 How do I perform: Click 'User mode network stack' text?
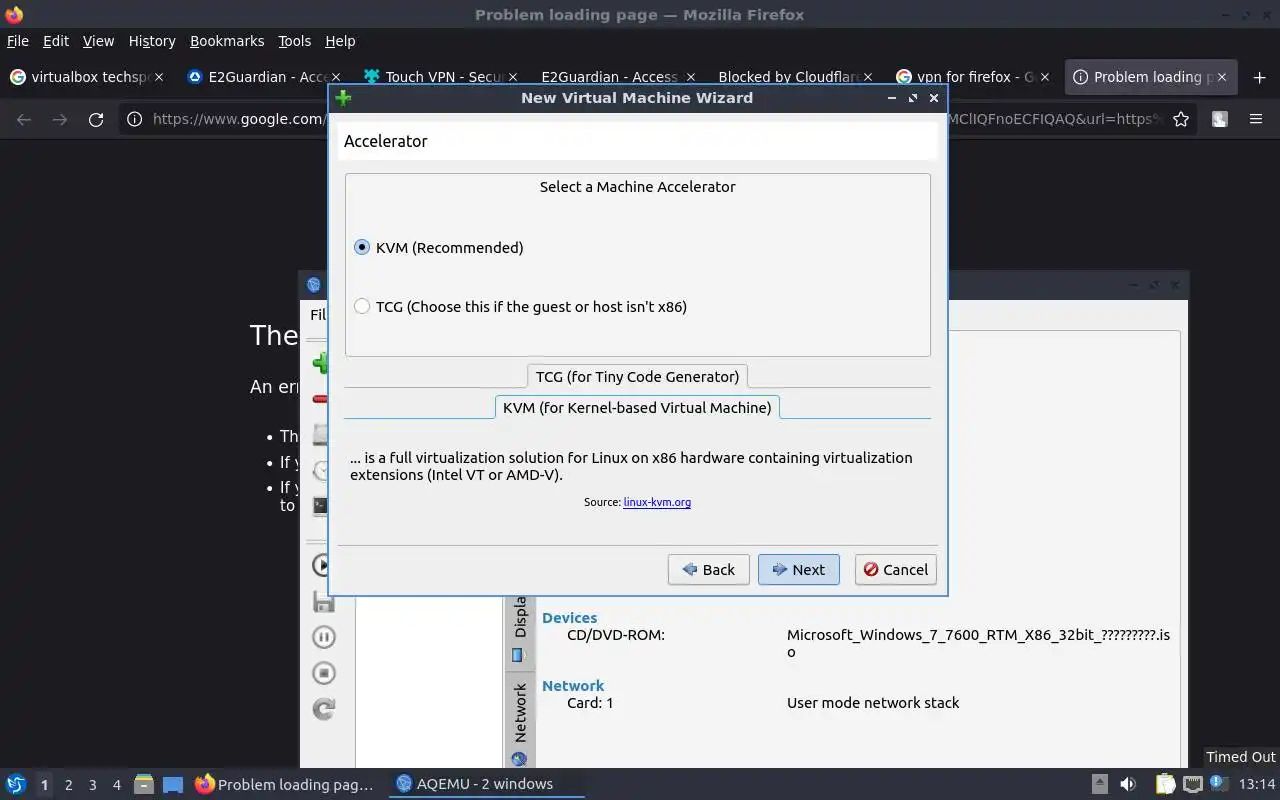tap(873, 703)
